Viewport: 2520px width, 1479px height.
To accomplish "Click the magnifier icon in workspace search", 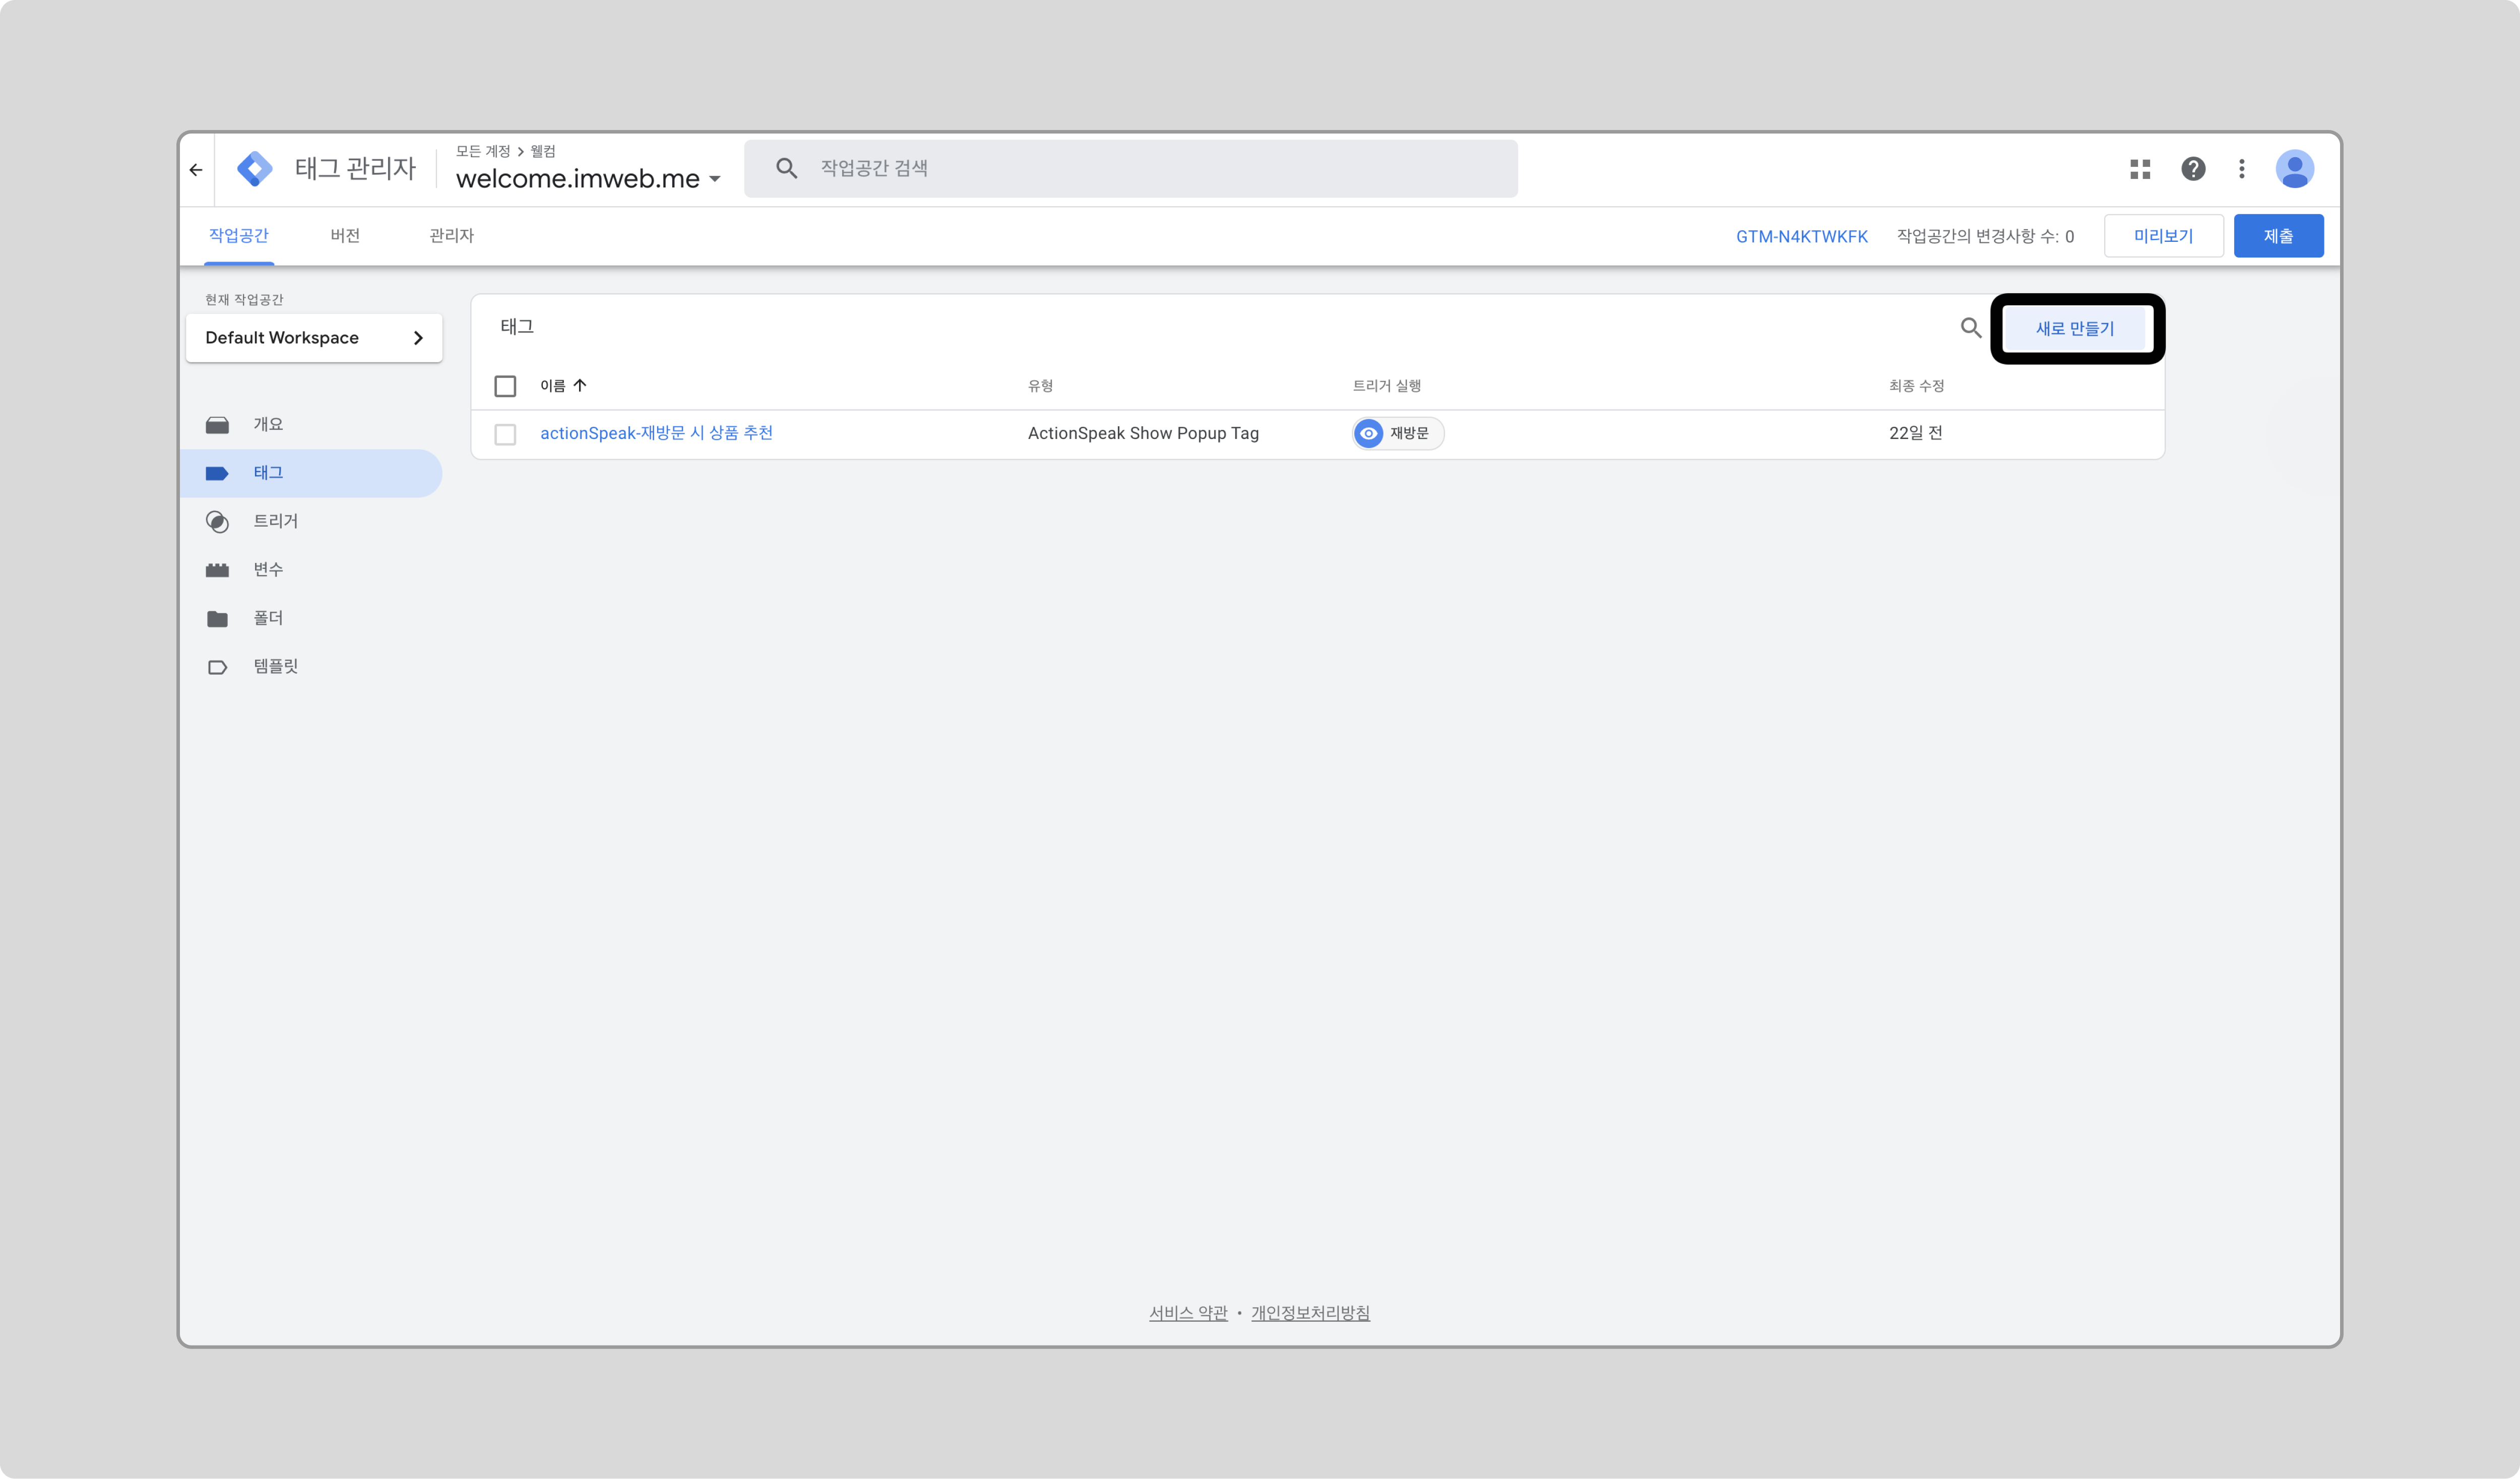I will [x=787, y=168].
